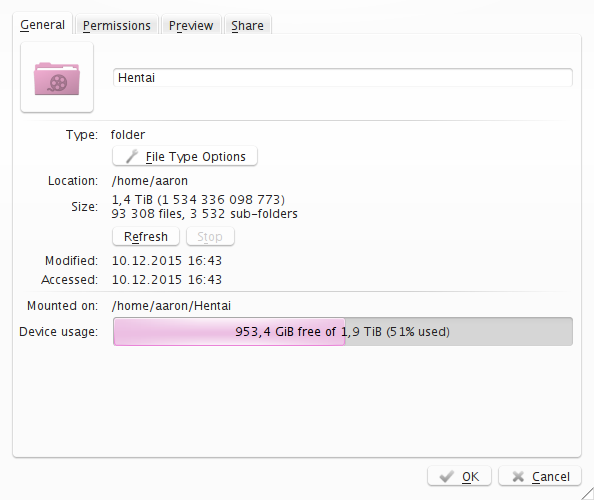This screenshot has width=594, height=500.
Task: Click the disabled Stop button
Action: click(210, 236)
